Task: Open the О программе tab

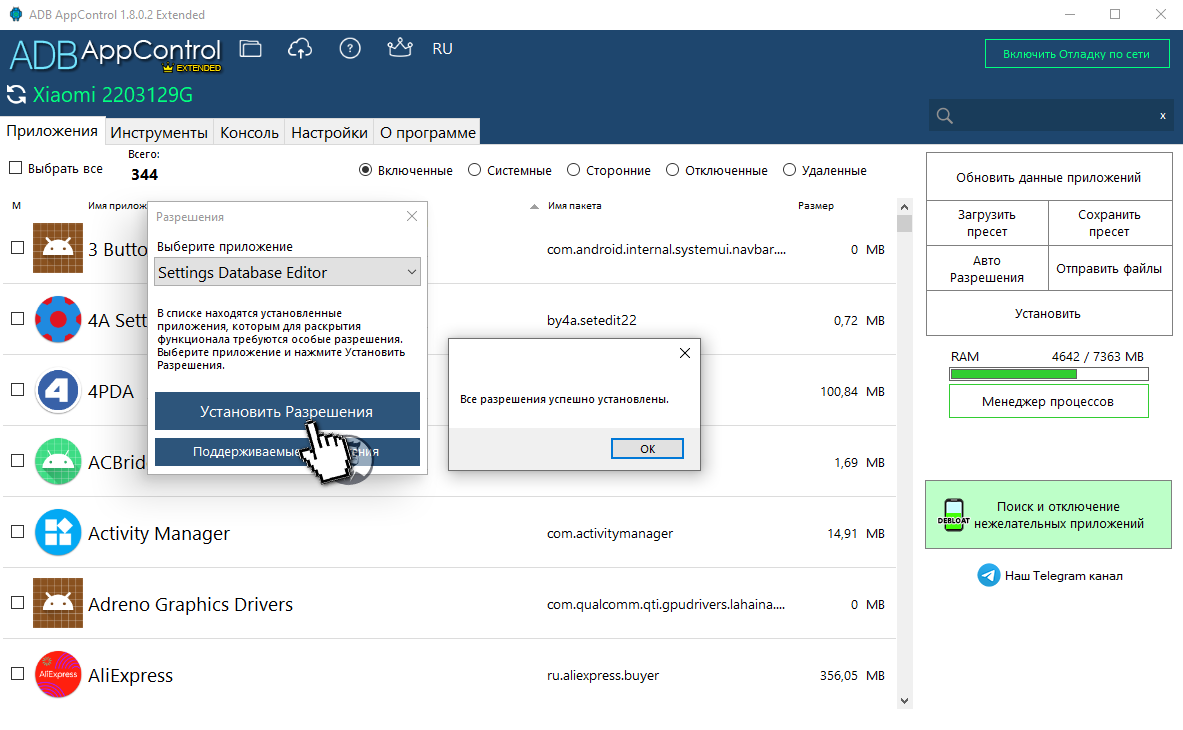Action: pyautogui.click(x=428, y=133)
